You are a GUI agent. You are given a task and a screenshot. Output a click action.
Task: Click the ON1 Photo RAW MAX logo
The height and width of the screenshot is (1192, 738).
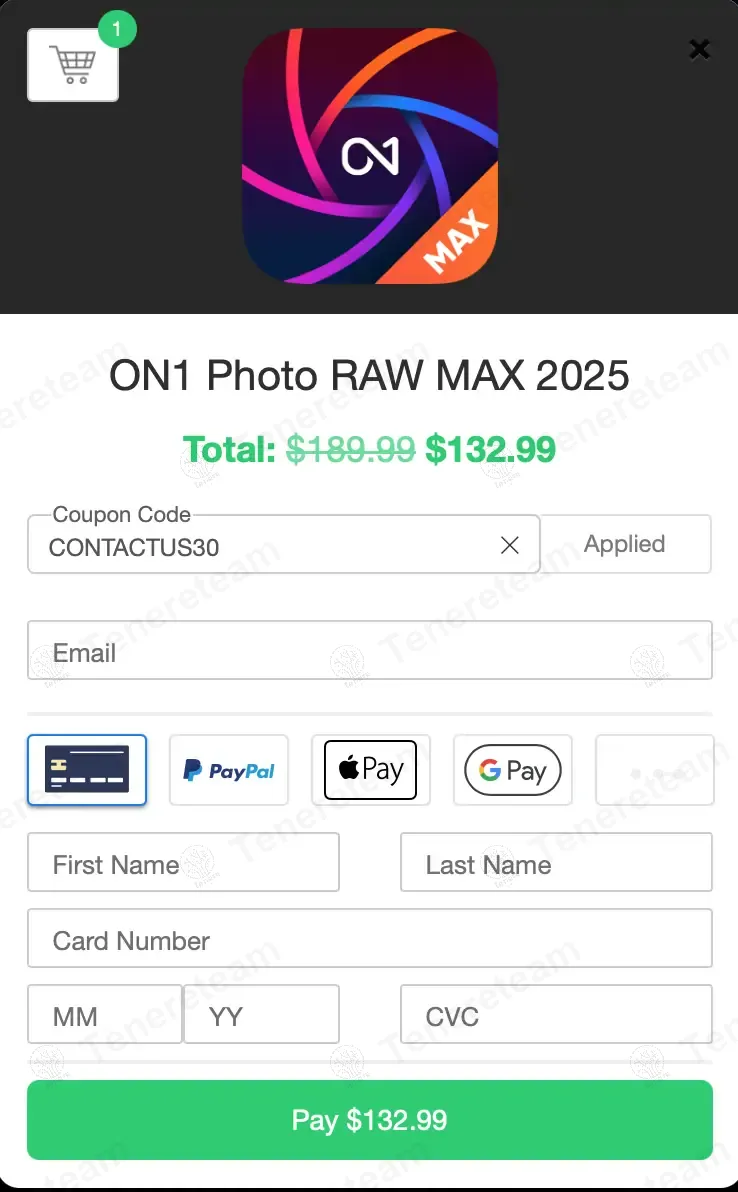coord(370,156)
